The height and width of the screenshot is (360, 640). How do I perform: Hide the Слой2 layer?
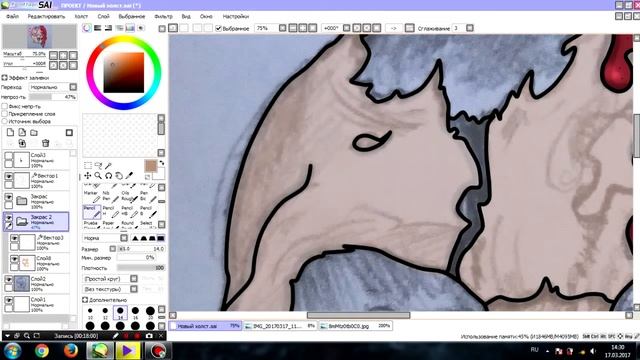(x=9, y=280)
